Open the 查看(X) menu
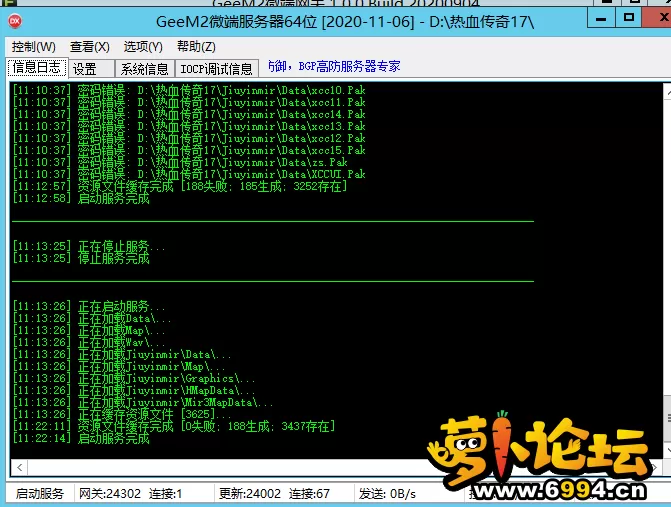The image size is (671, 507). point(89,47)
